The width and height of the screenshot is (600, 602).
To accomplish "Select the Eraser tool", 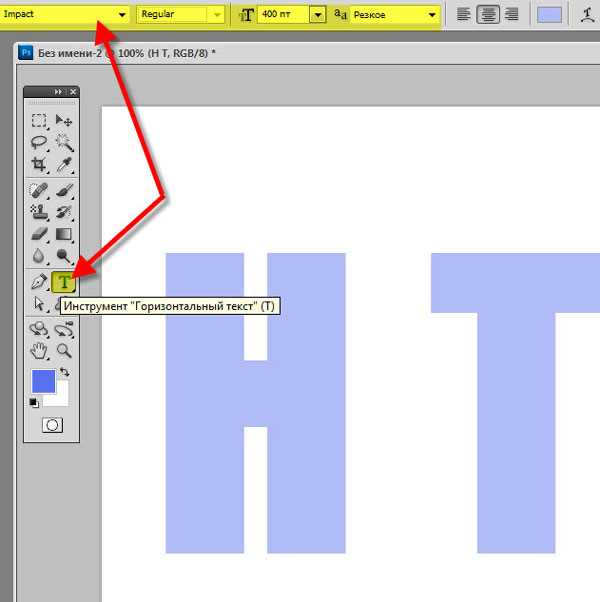I will (x=39, y=234).
